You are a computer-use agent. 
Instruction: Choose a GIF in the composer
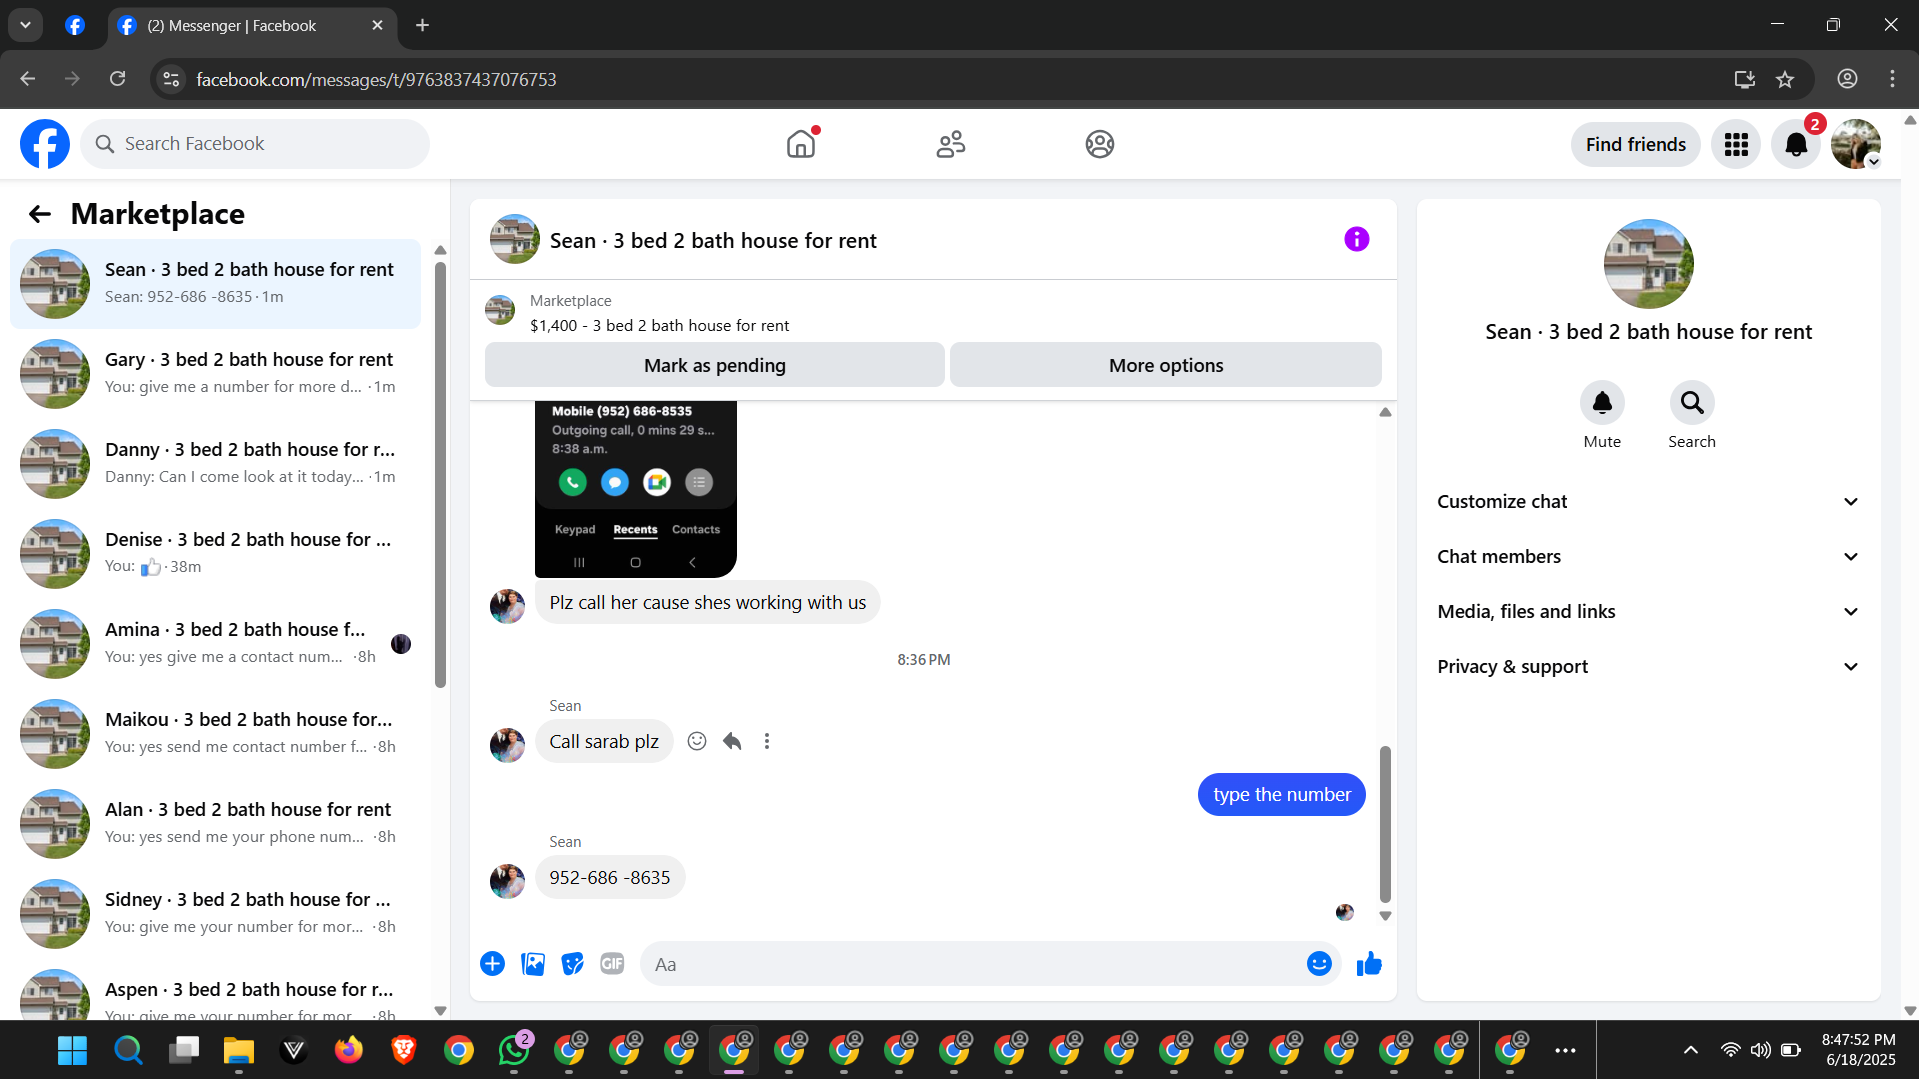612,963
